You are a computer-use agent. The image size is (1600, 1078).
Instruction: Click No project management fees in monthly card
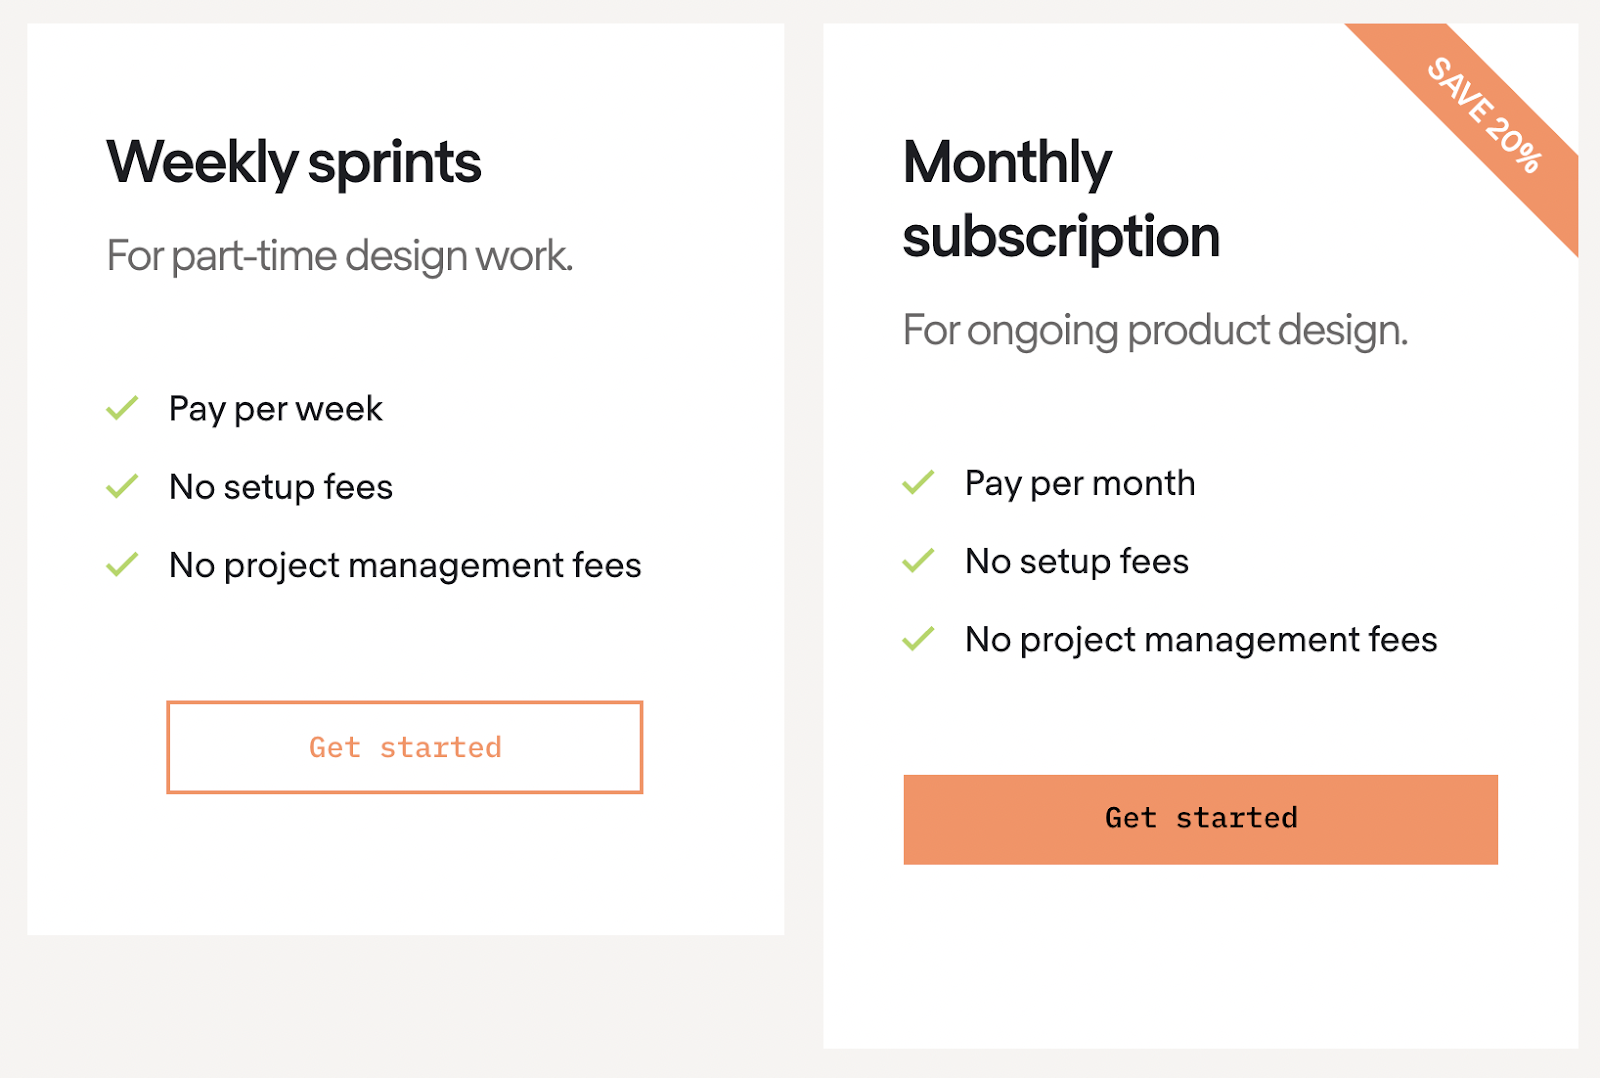[1201, 640]
